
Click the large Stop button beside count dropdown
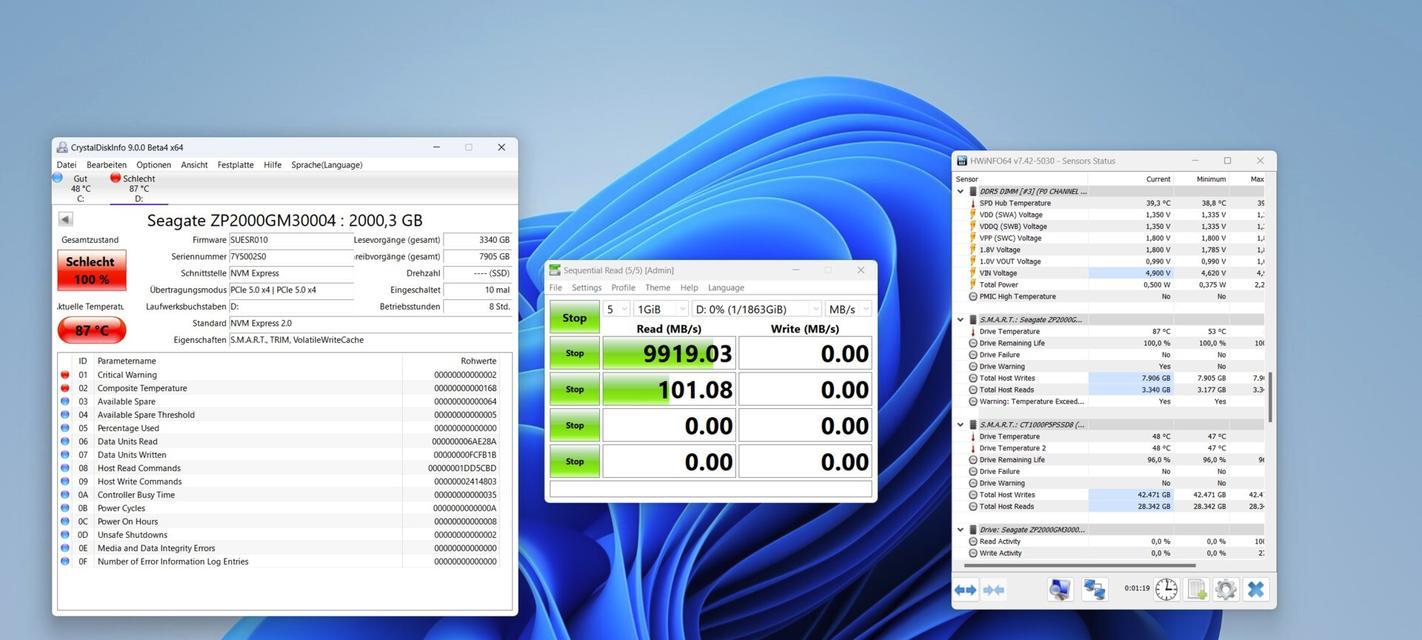pos(574,318)
